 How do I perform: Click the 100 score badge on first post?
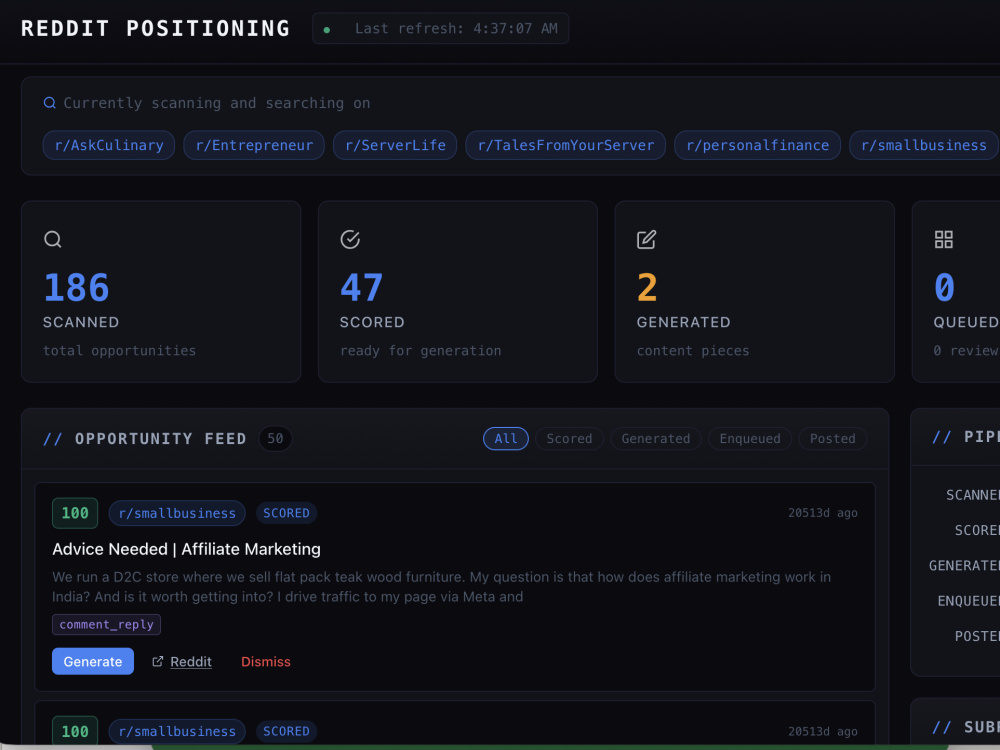(x=75, y=513)
